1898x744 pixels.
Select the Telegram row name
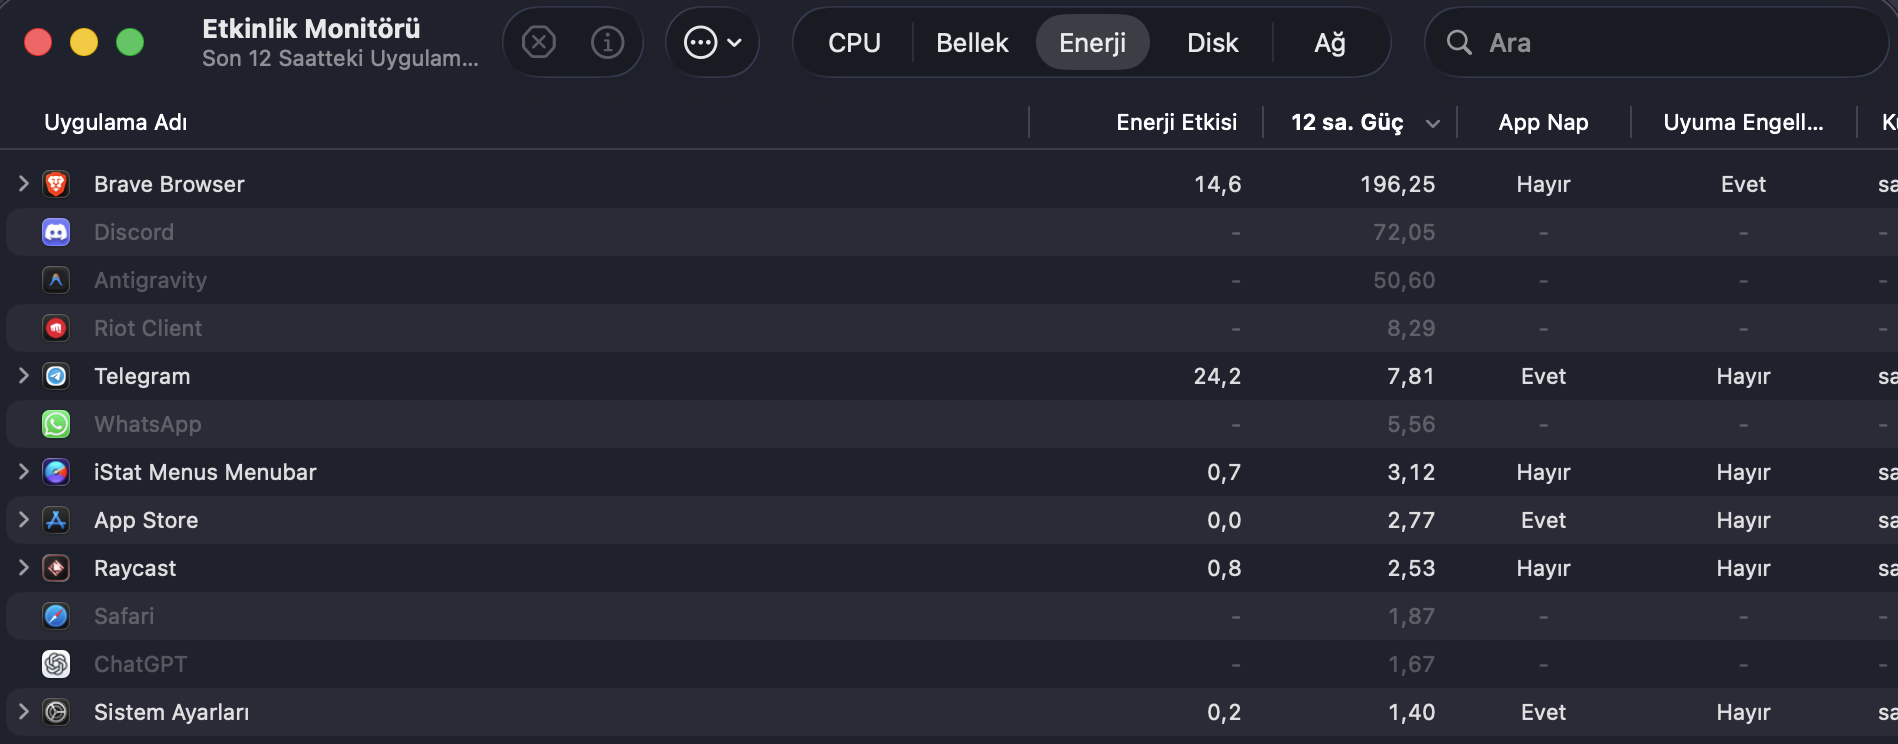pyautogui.click(x=142, y=376)
